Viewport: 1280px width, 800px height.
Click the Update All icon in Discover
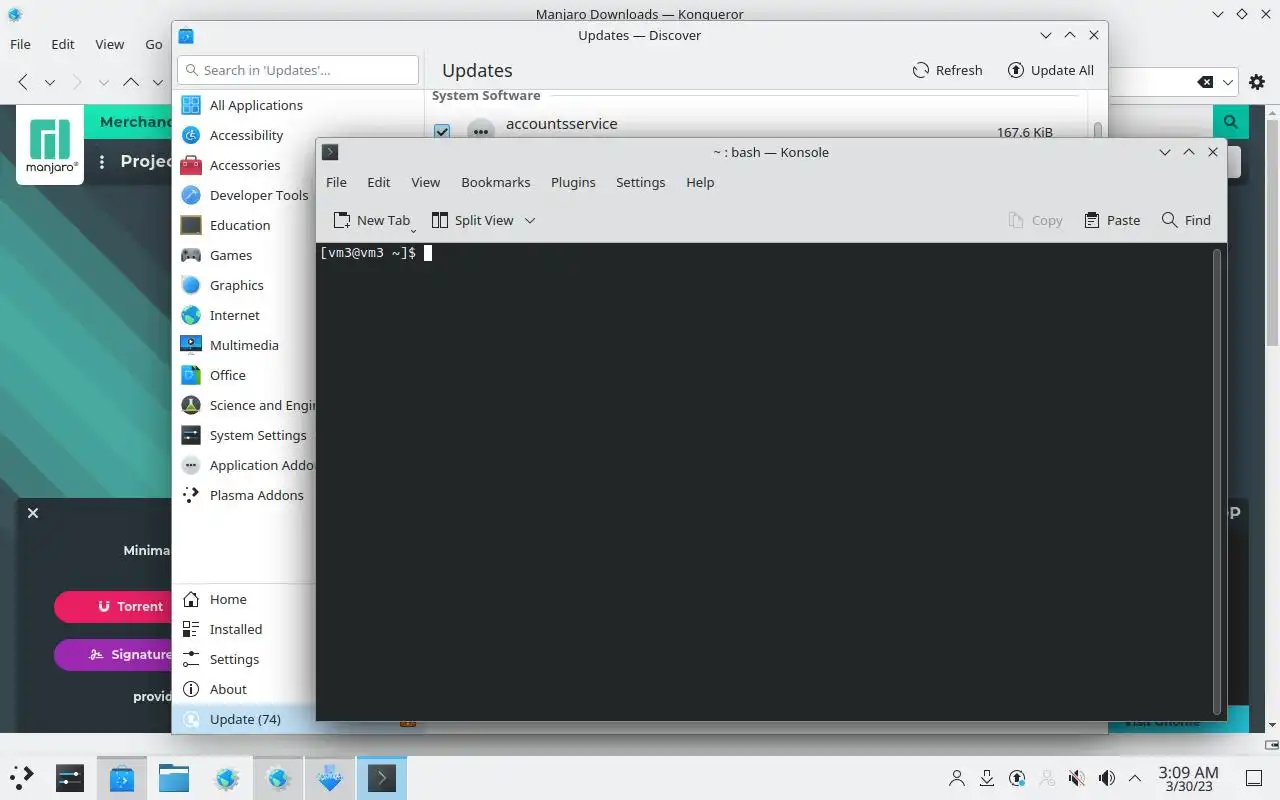tap(1016, 70)
